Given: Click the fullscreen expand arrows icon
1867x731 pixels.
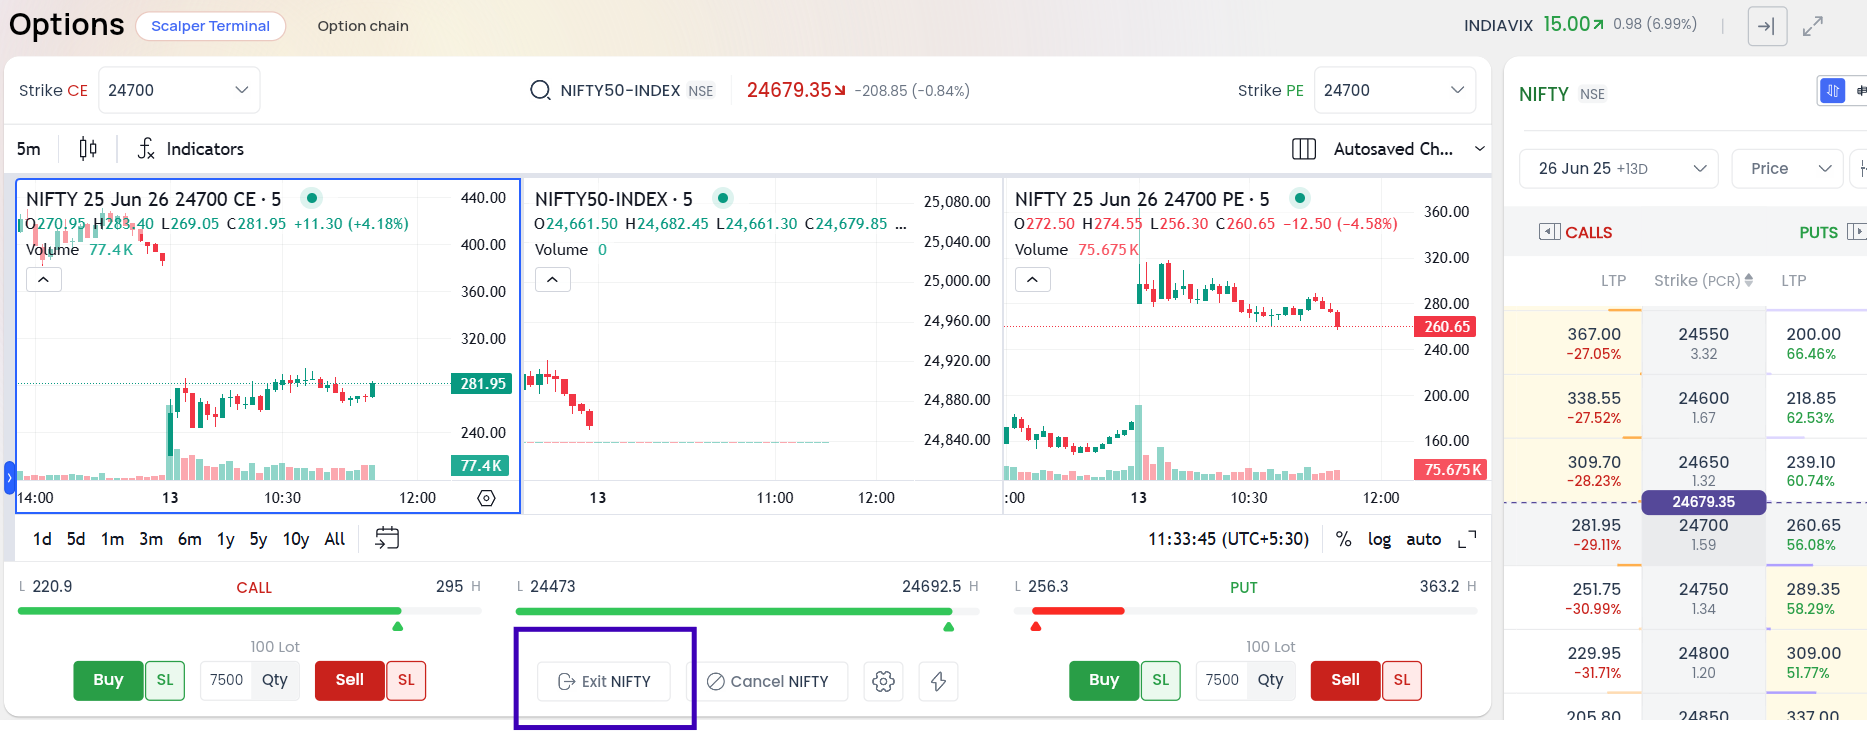Looking at the screenshot, I should pos(1813,26).
